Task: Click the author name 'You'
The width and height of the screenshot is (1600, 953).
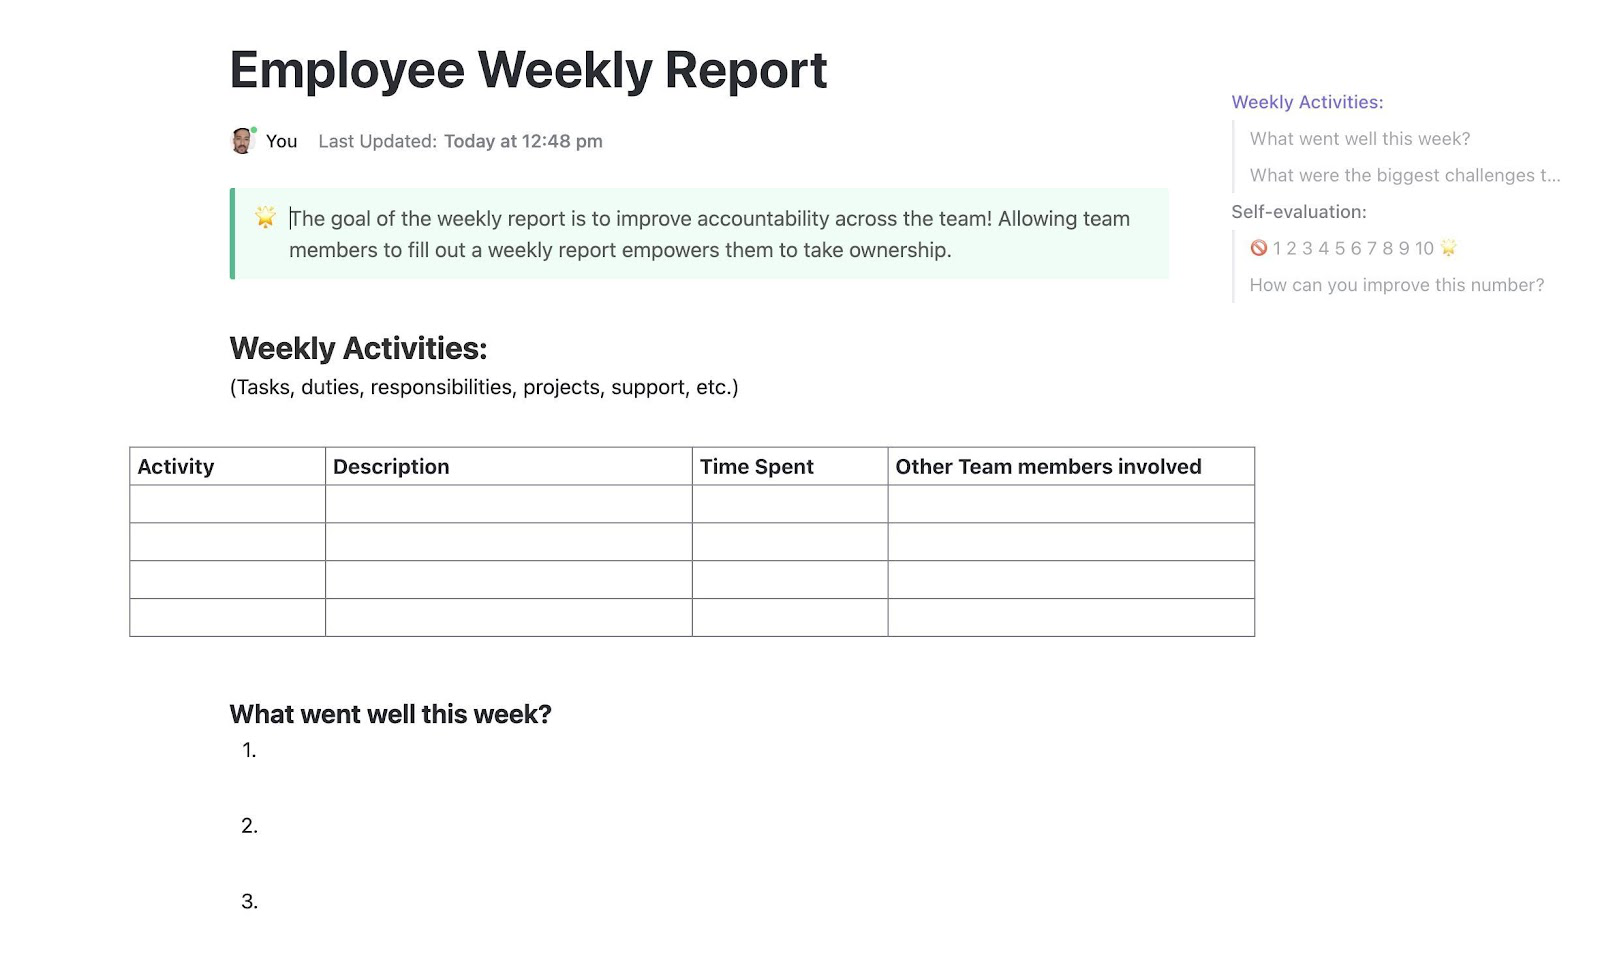Action: 281,141
